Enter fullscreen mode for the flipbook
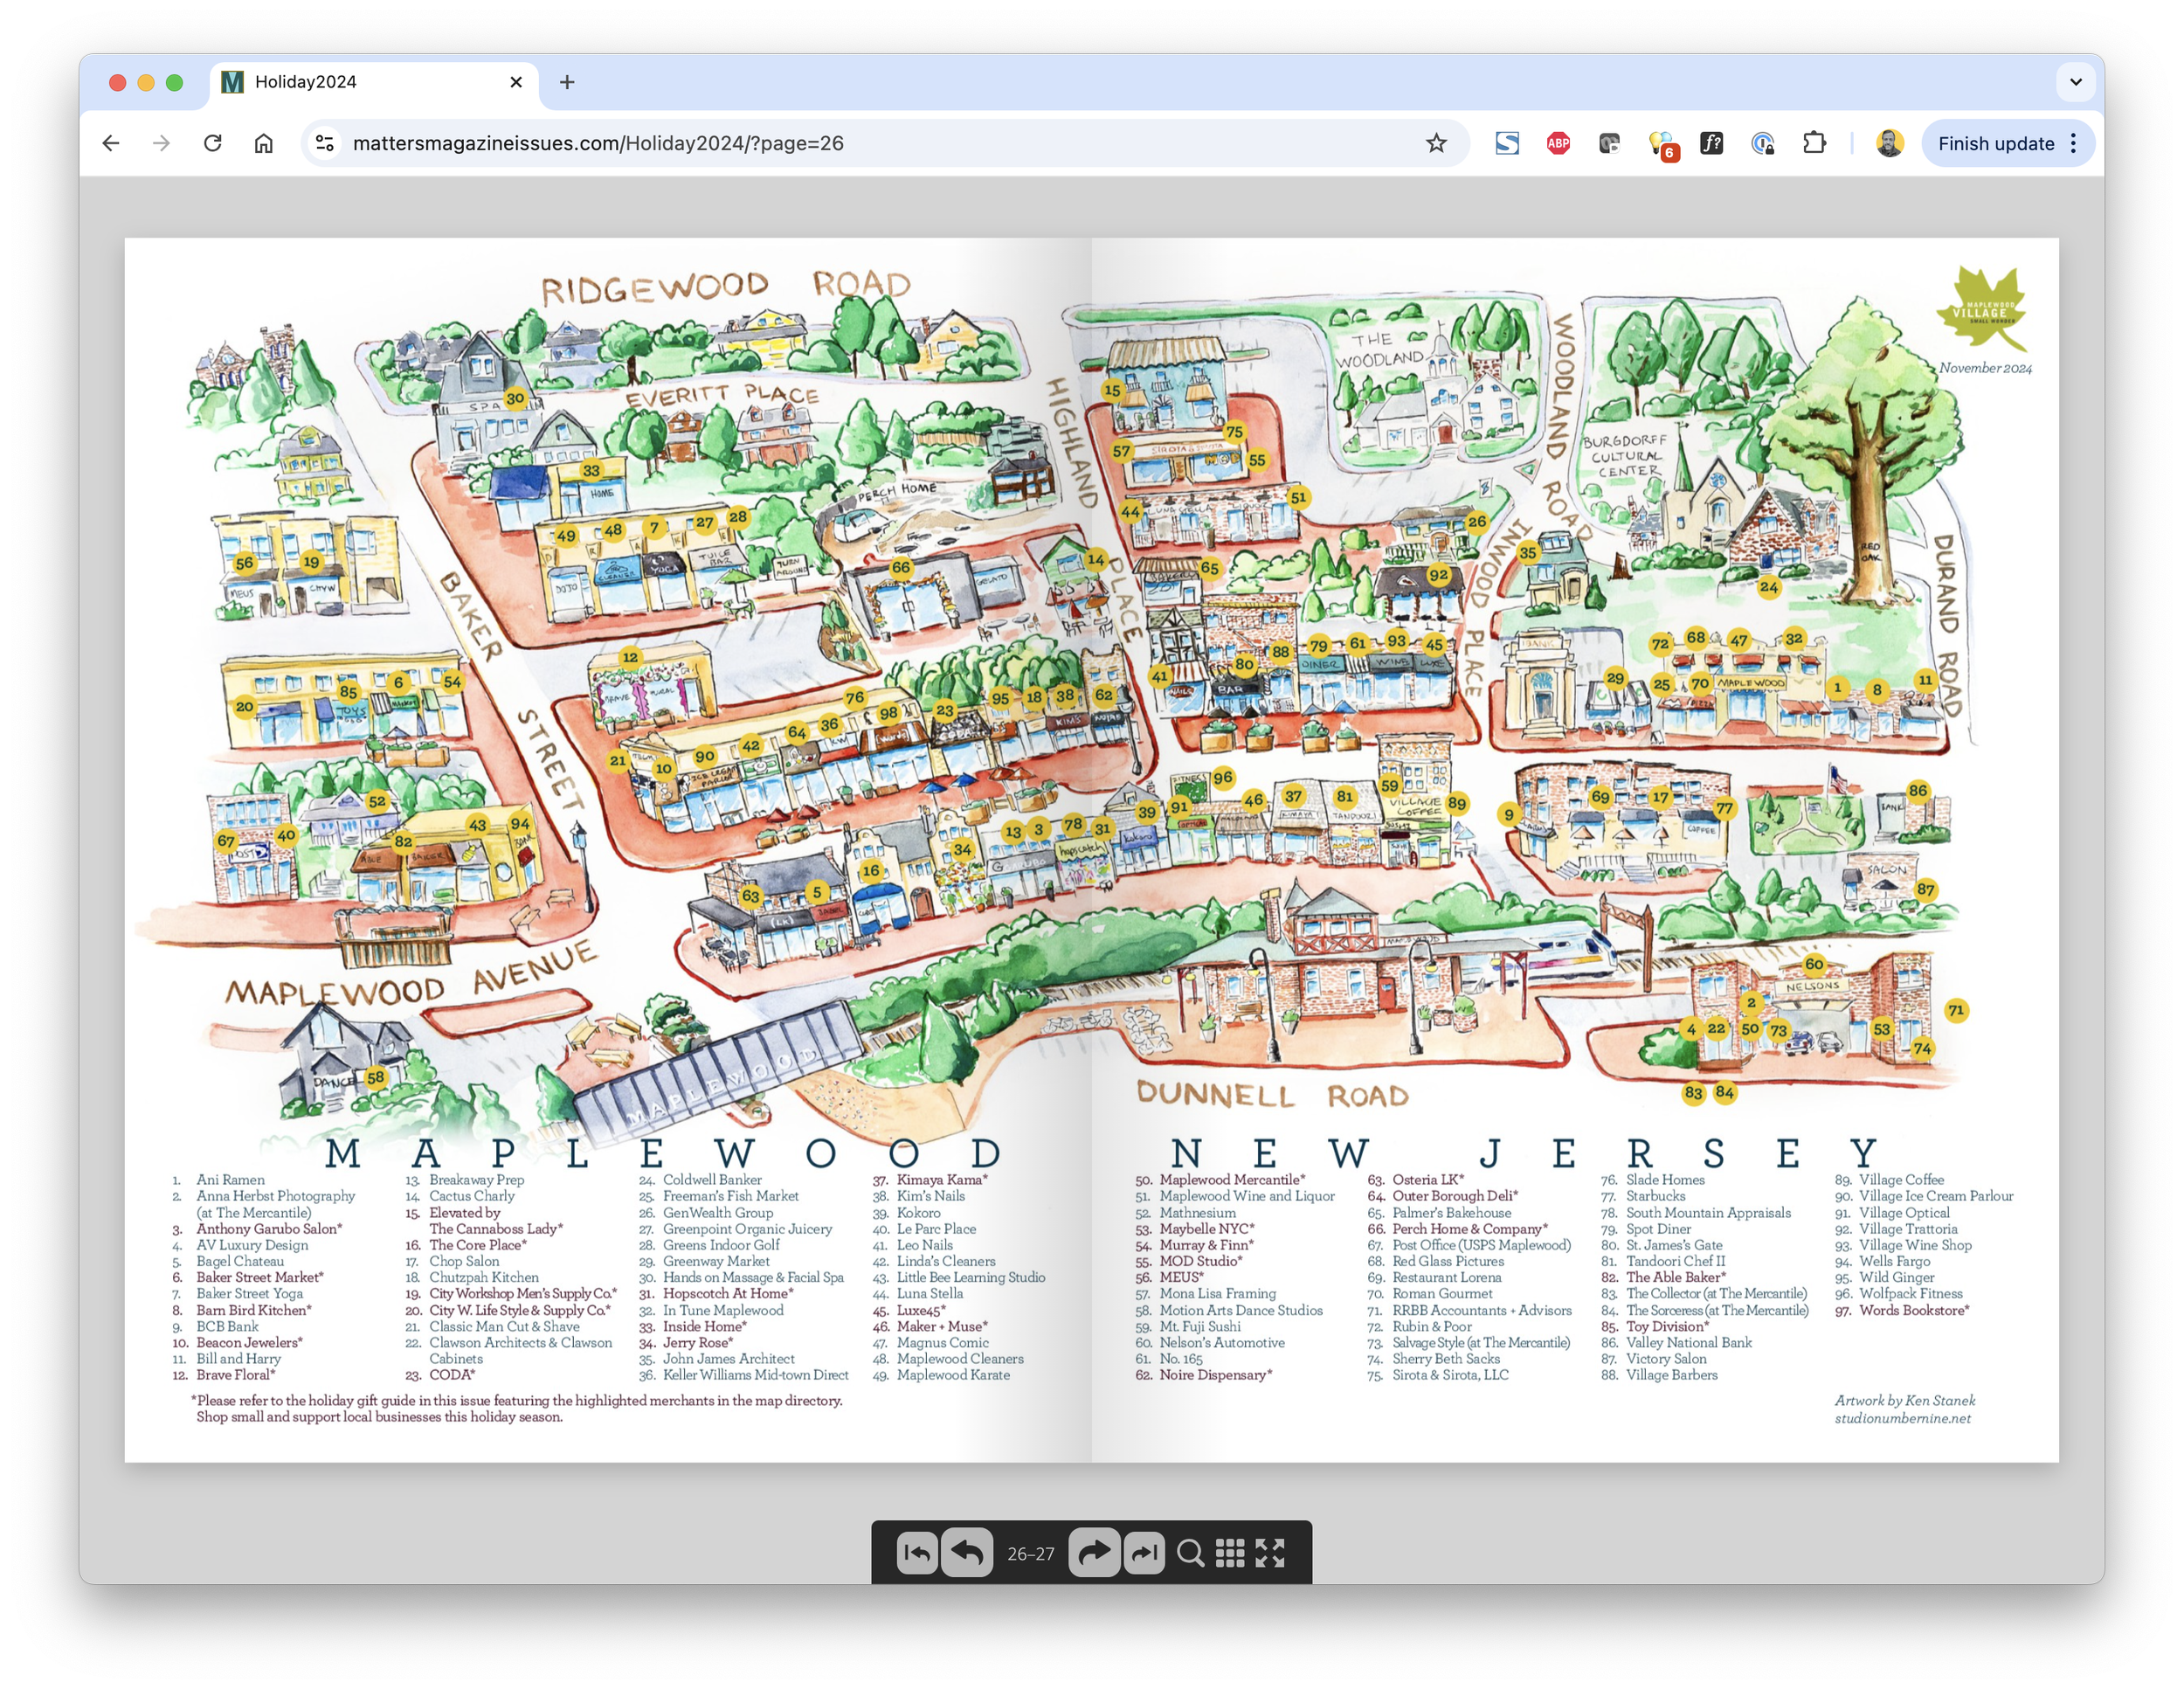The image size is (2184, 1689). point(1270,1553)
